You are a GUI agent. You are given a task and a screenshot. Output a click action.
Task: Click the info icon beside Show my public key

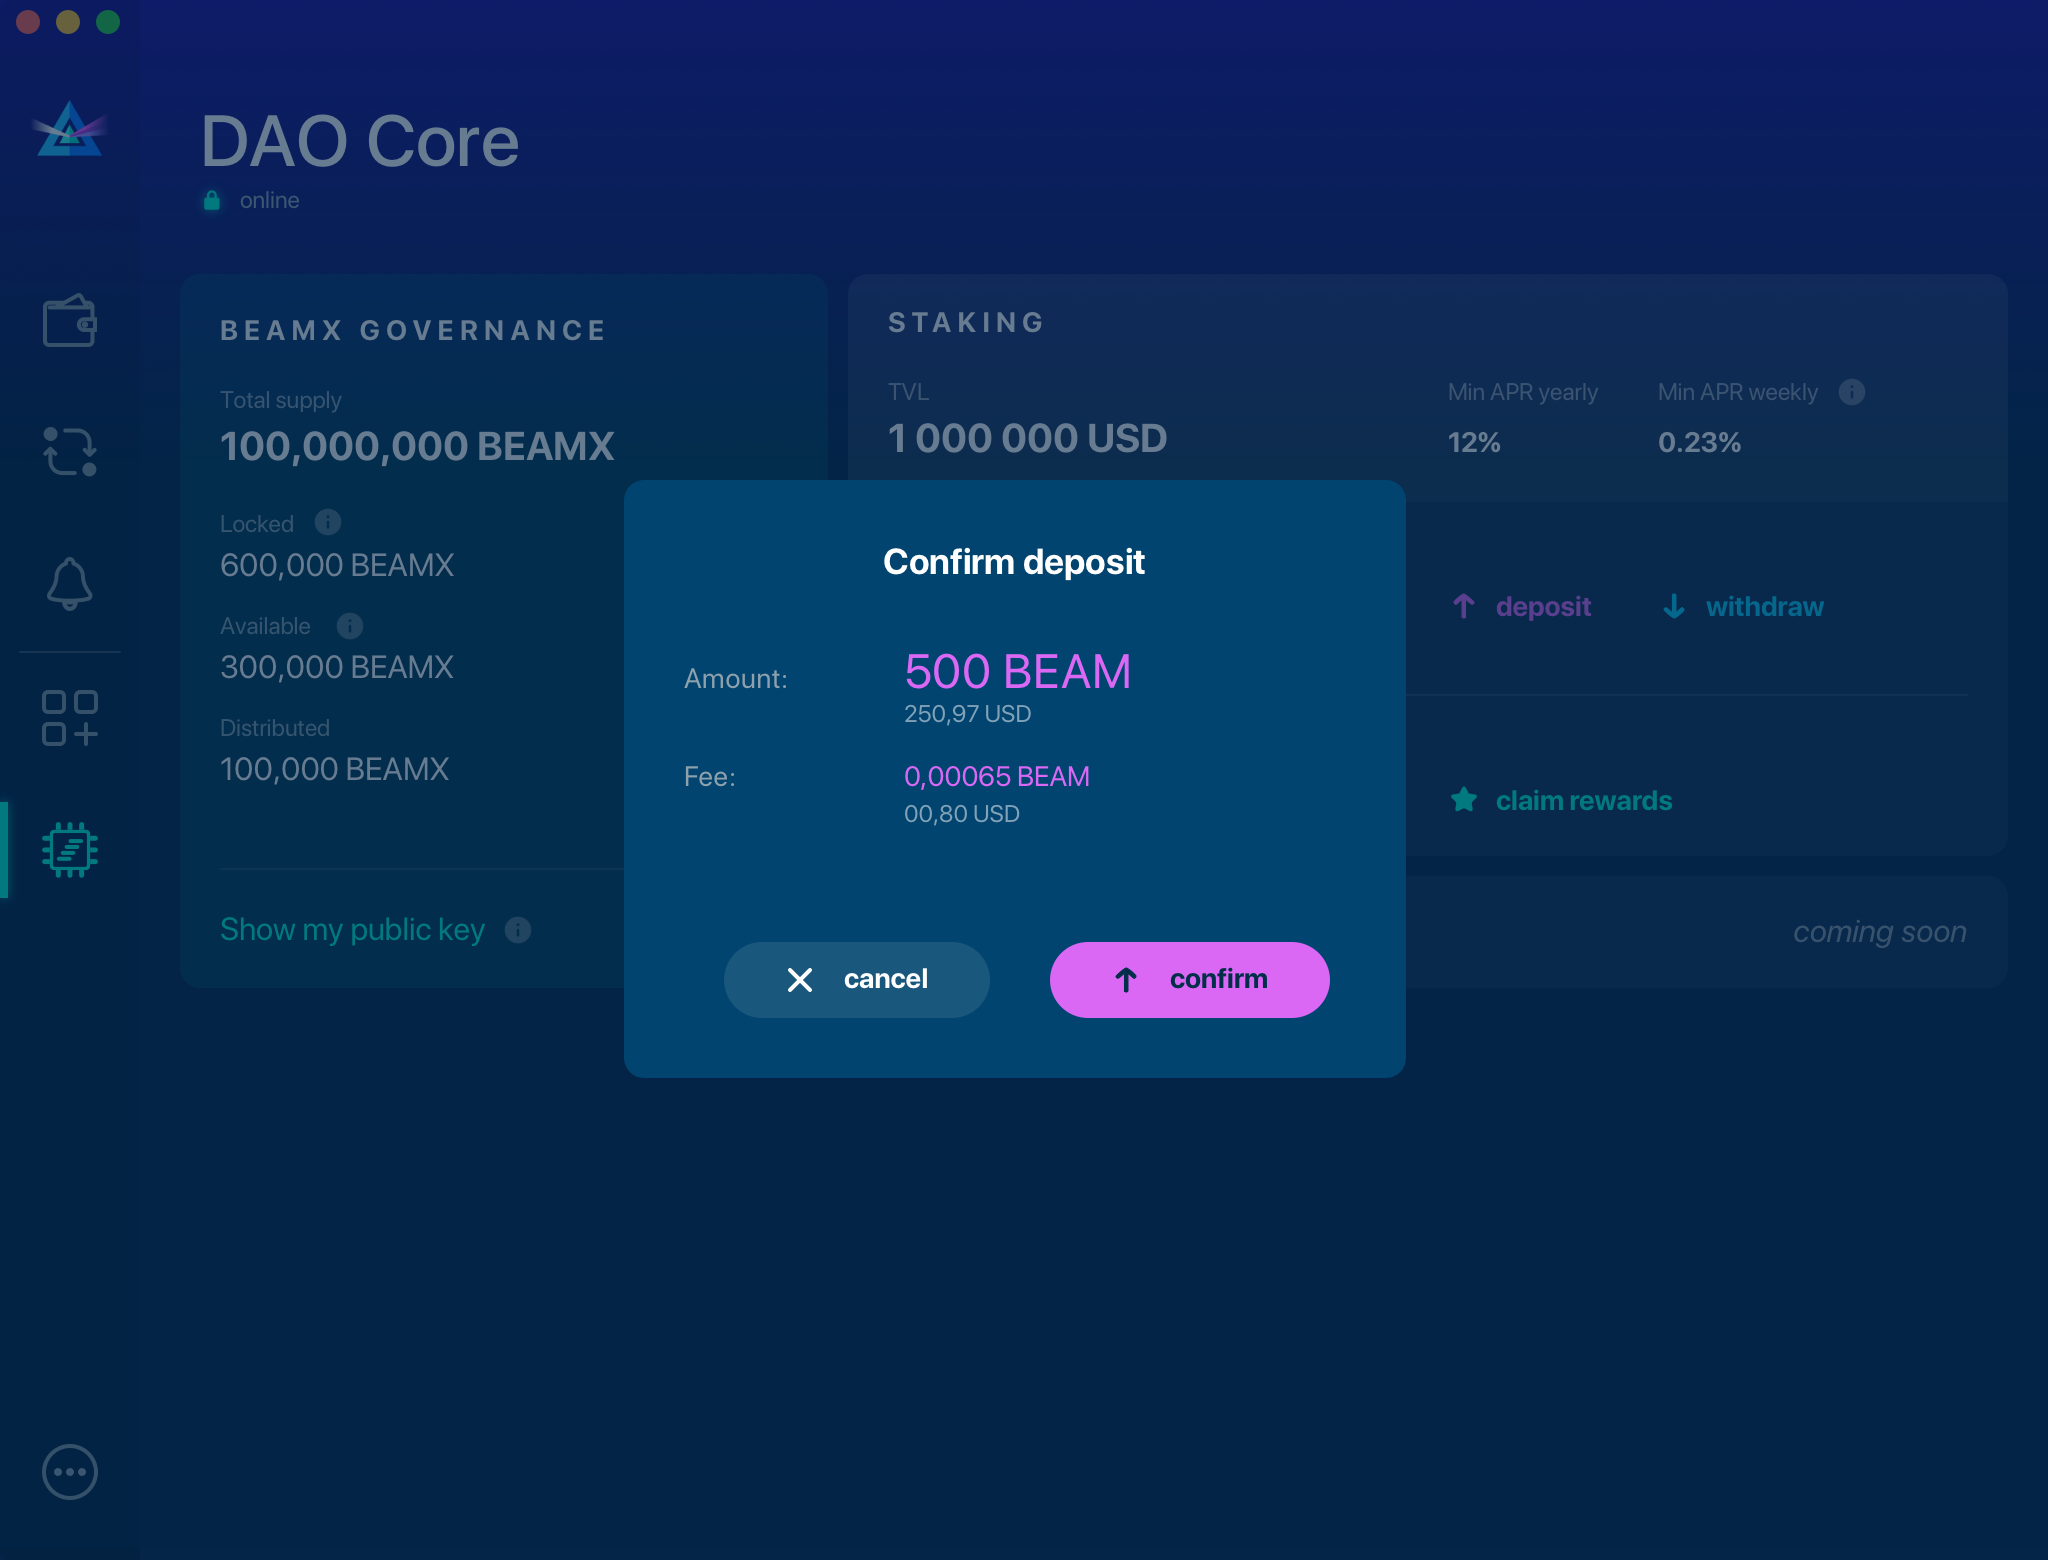click(x=518, y=930)
